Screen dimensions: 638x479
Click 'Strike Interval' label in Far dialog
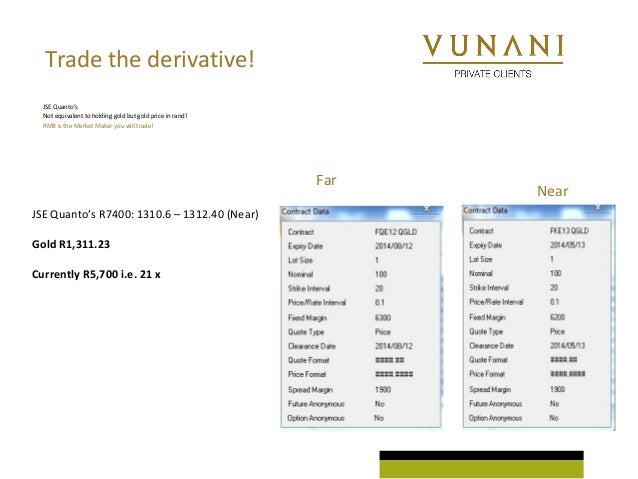309,289
